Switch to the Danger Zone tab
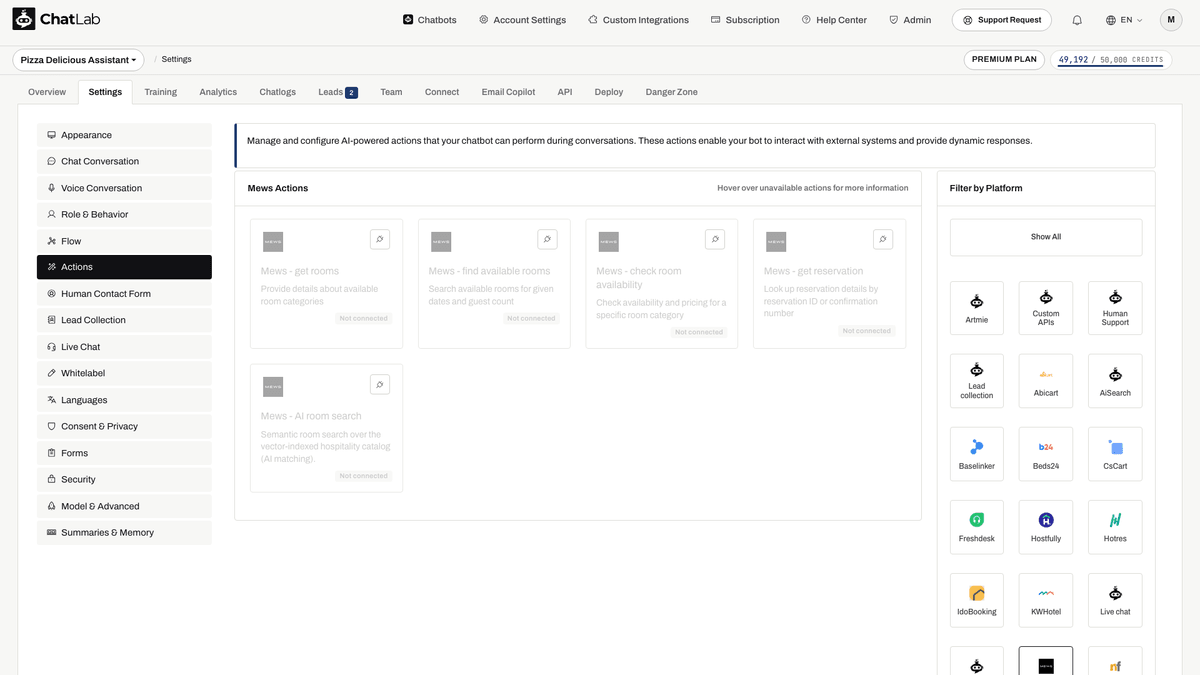This screenshot has height=675, width=1200. (672, 92)
